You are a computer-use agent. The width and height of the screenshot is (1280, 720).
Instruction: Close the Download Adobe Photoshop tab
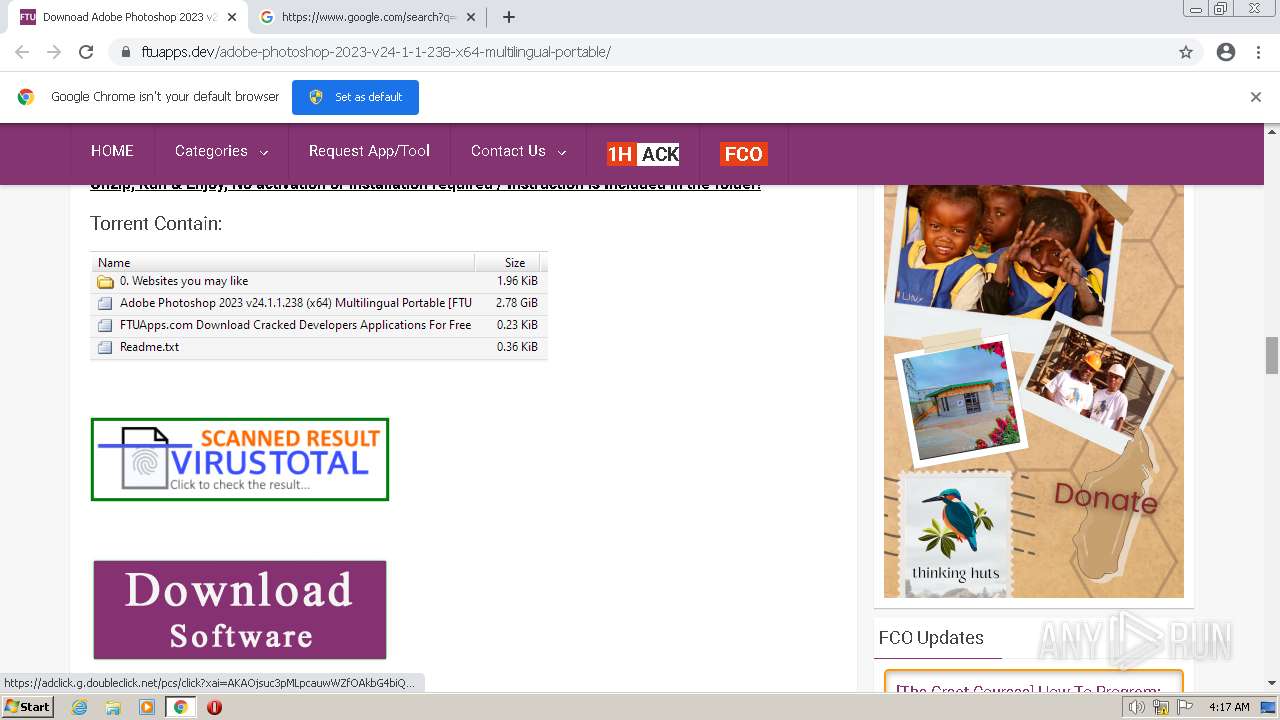(233, 17)
